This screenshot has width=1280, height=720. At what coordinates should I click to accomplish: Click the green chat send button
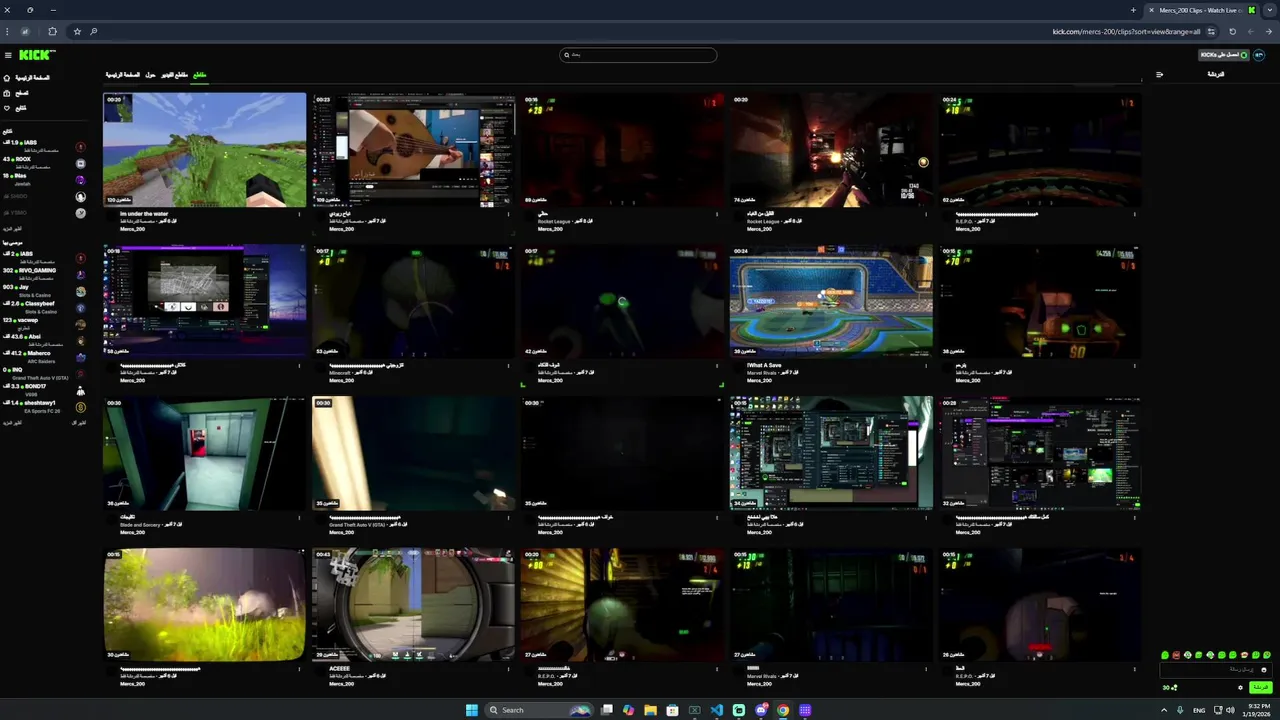(1260, 687)
